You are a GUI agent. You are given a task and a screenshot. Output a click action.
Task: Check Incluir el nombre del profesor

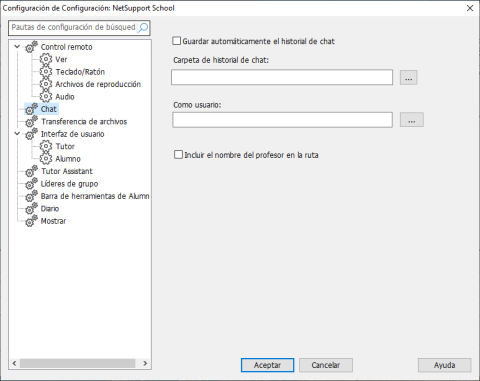click(x=178, y=155)
